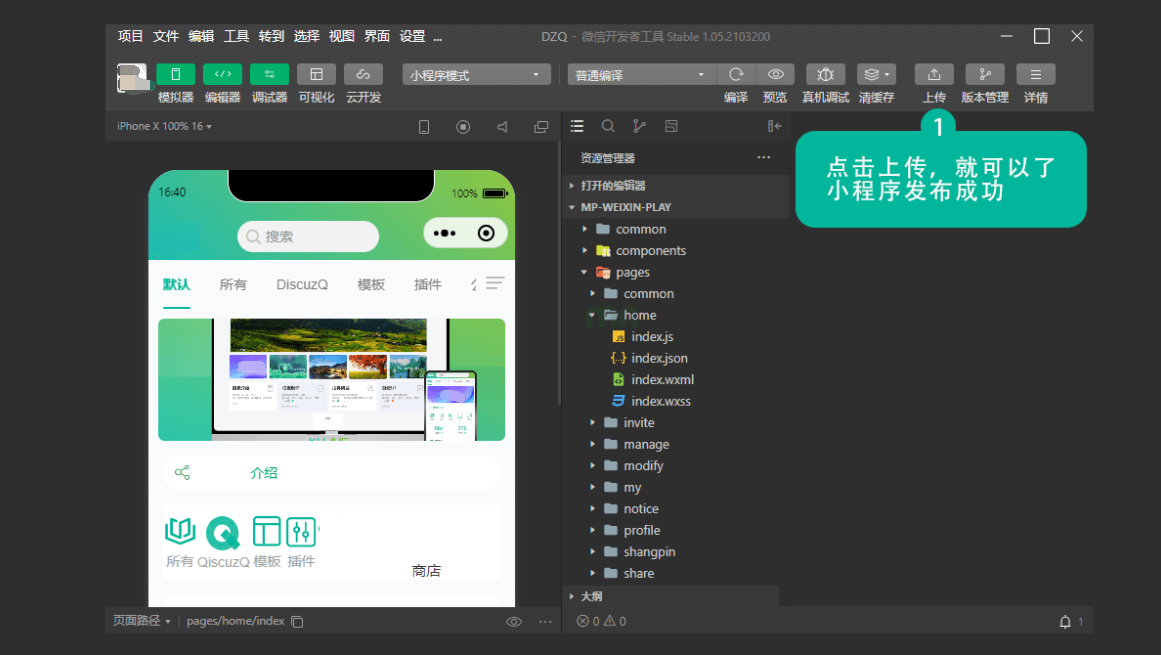
Task: Open the 设置 menu
Action: tap(412, 36)
